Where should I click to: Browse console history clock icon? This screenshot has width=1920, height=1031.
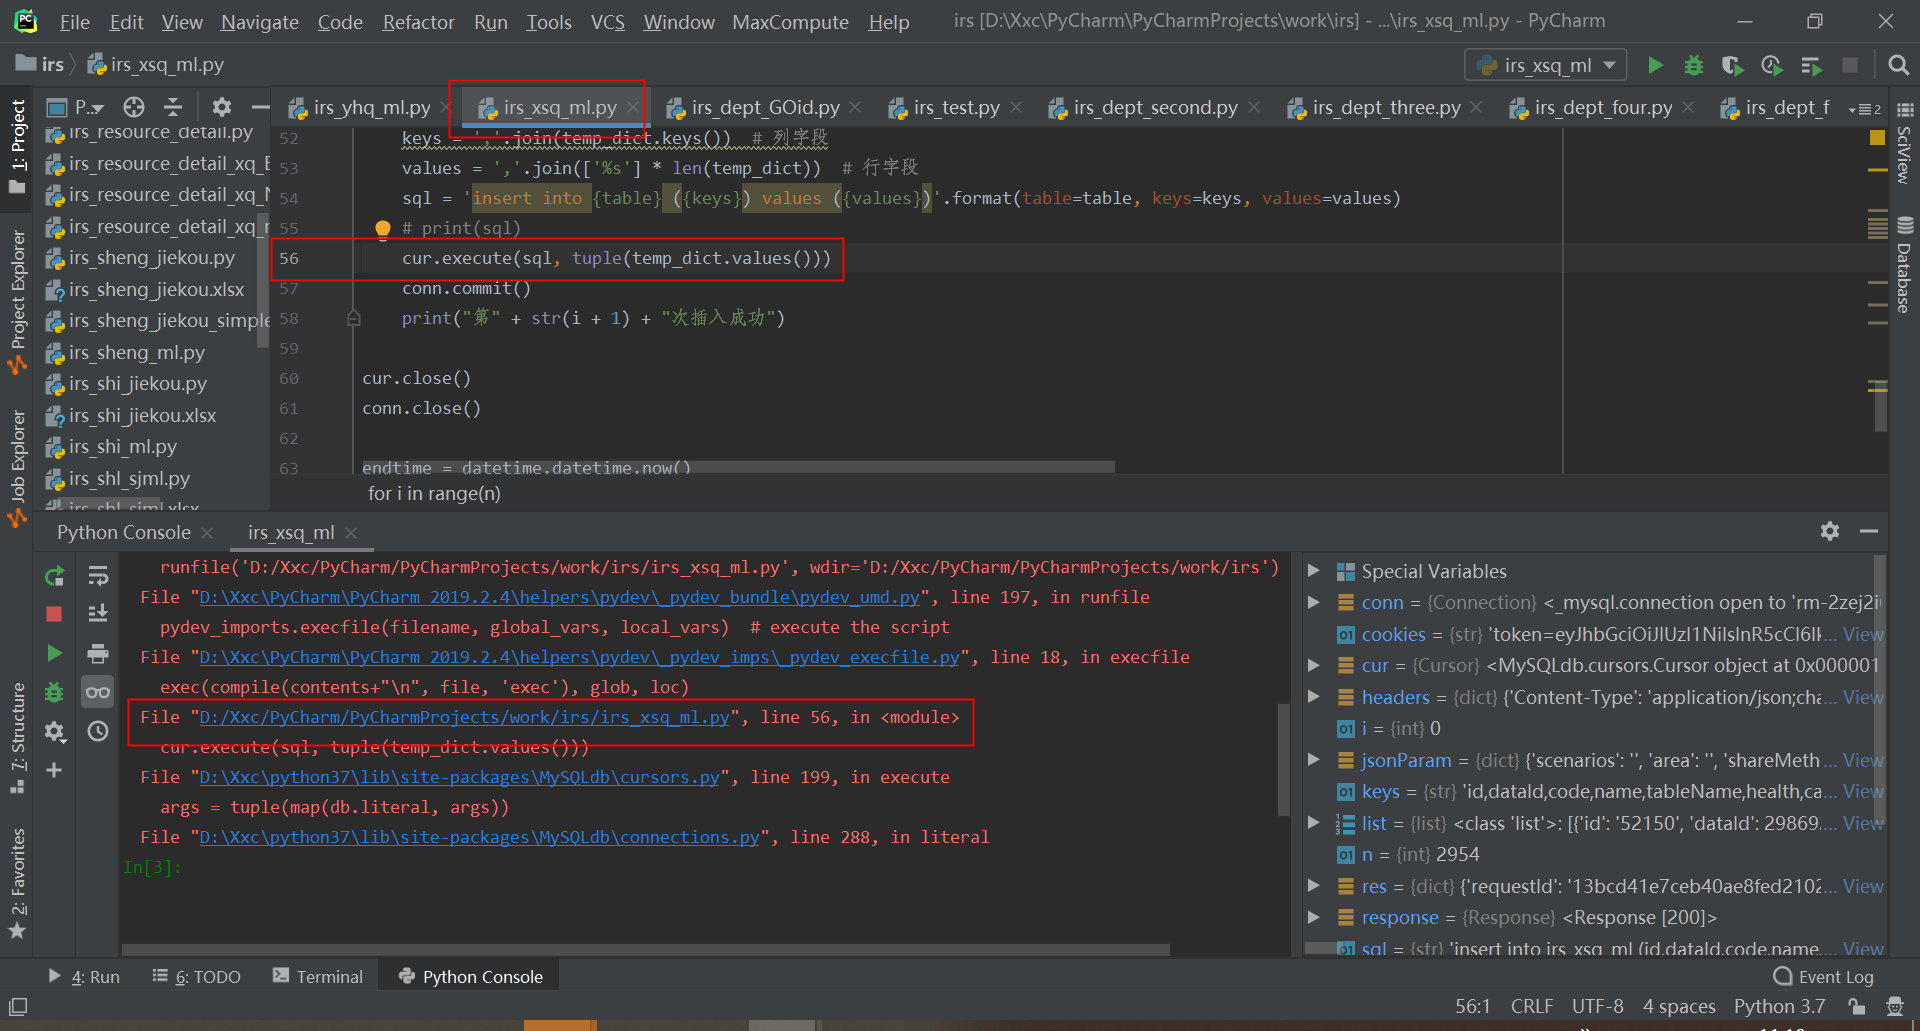coord(98,731)
